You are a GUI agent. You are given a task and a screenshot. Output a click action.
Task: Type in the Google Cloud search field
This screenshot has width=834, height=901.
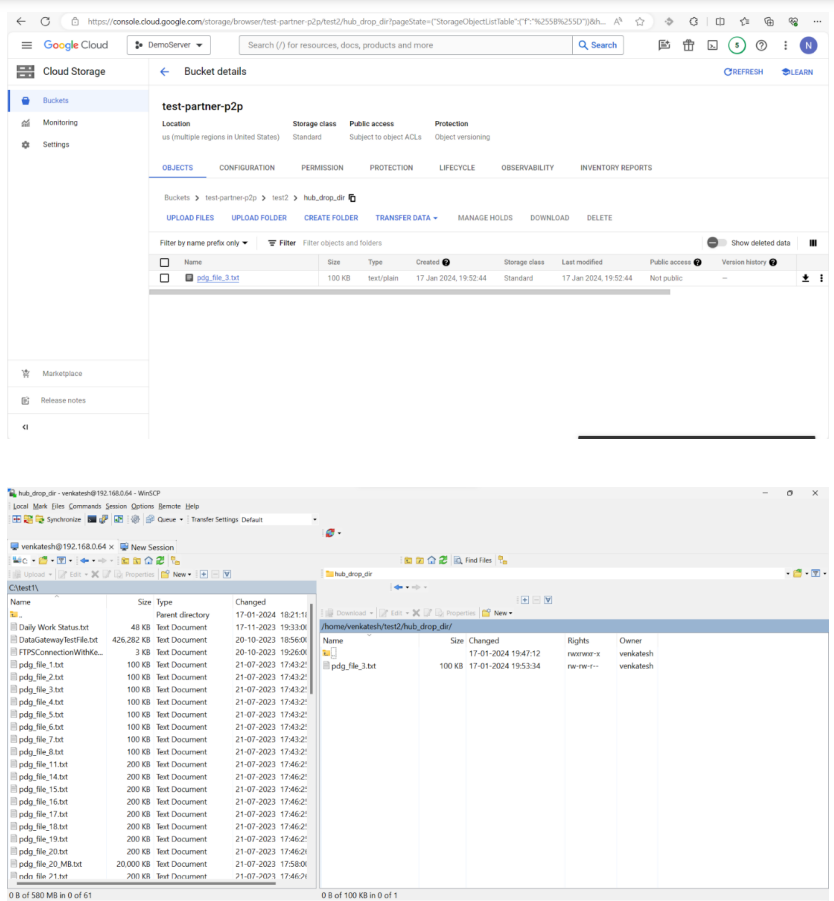pyautogui.click(x=405, y=45)
